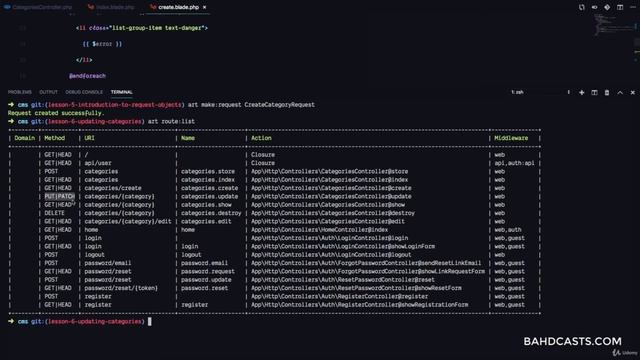
Task: Click the categories.index name cell
Action: [208, 180]
